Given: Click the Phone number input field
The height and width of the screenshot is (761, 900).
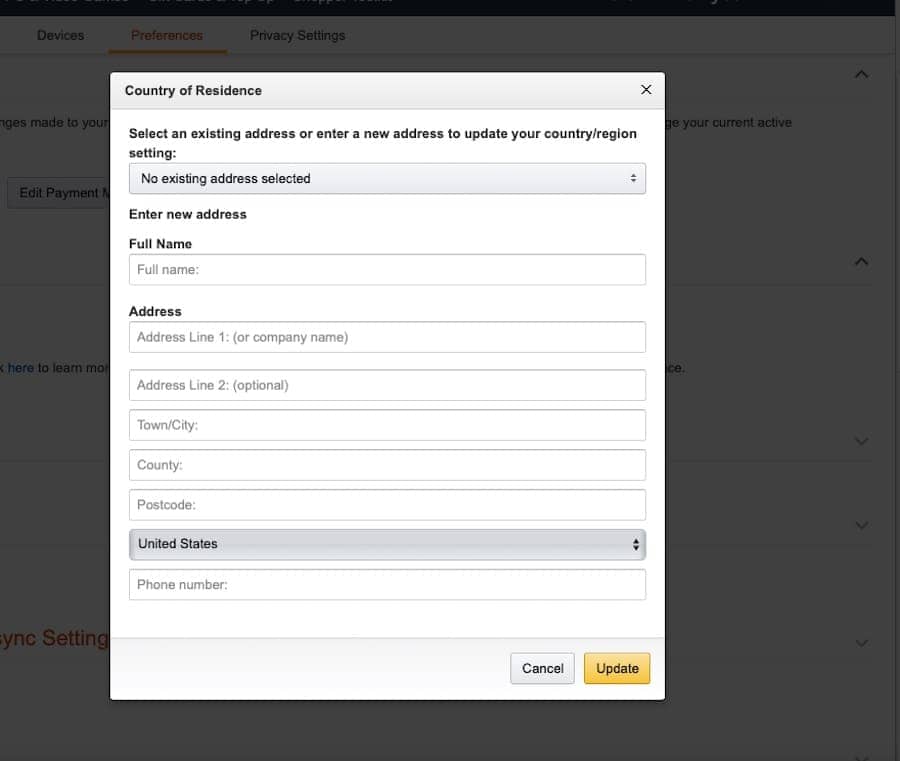Looking at the screenshot, I should click(x=387, y=584).
